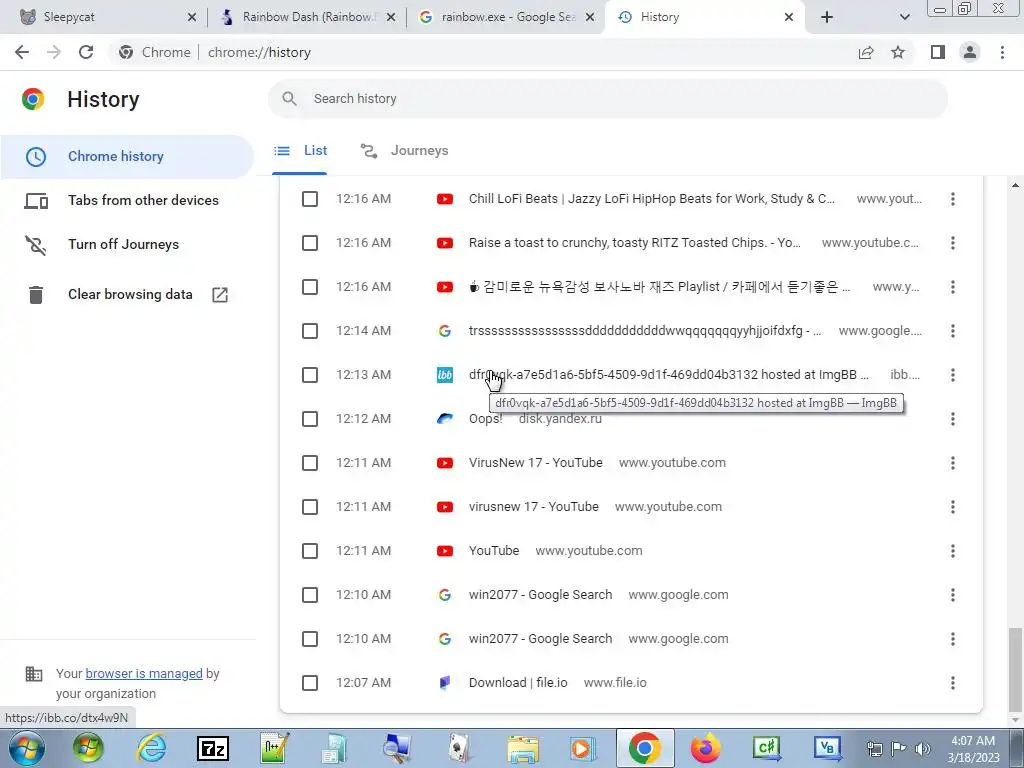Image resolution: width=1024 pixels, height=768 pixels.
Task: Switch to the Journeys tab
Action: pyautogui.click(x=404, y=151)
